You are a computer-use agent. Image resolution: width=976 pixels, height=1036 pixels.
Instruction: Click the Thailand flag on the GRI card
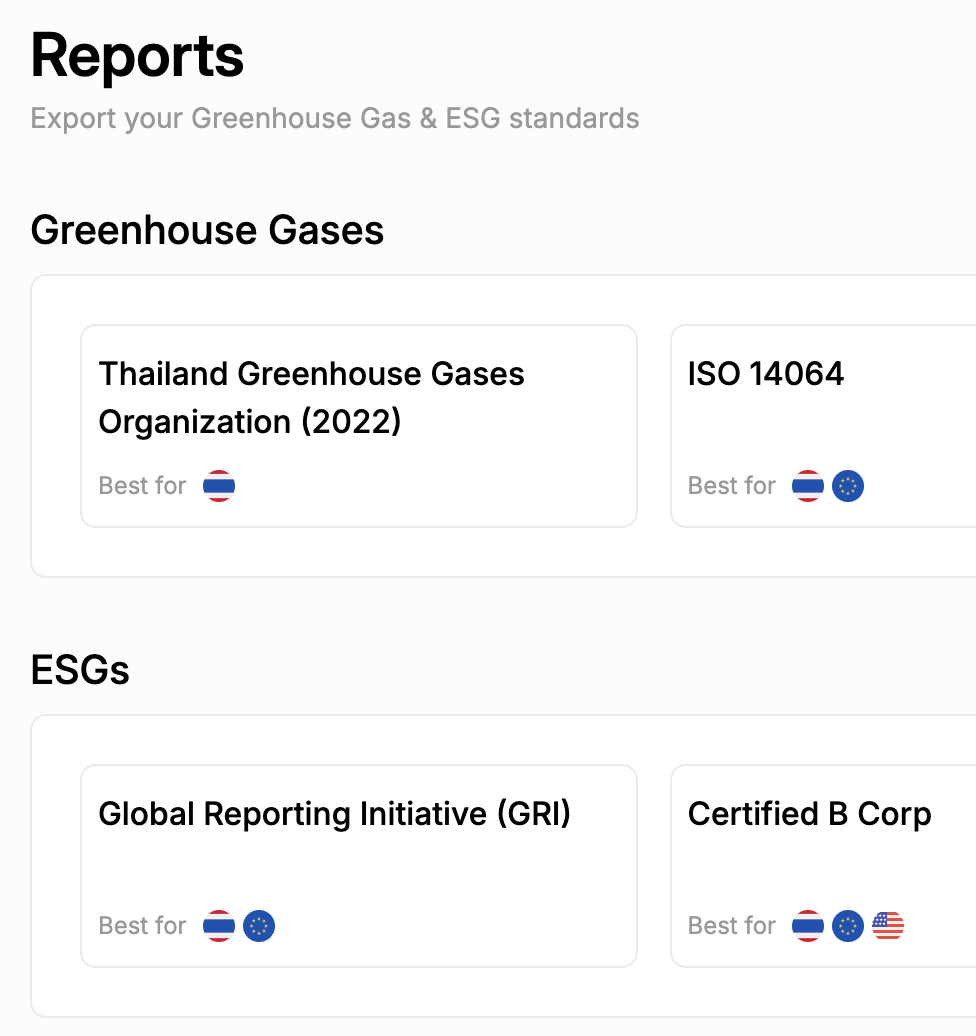tap(217, 926)
